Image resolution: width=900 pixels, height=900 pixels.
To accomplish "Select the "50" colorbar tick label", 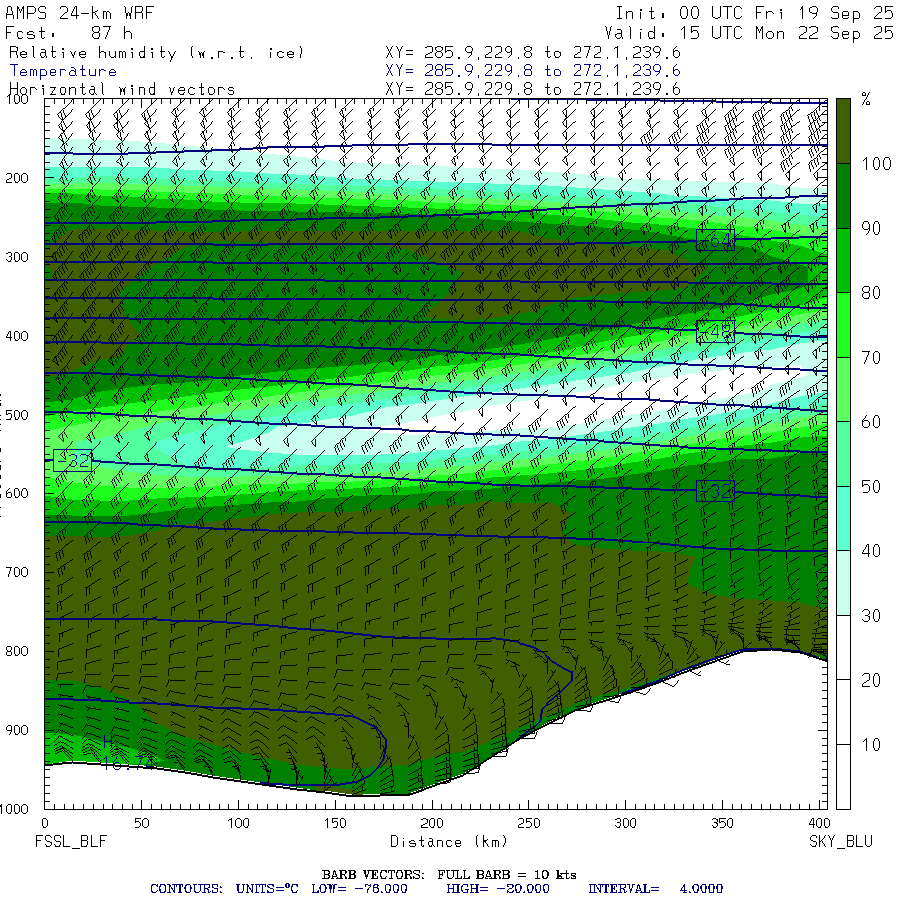I will click(x=871, y=487).
